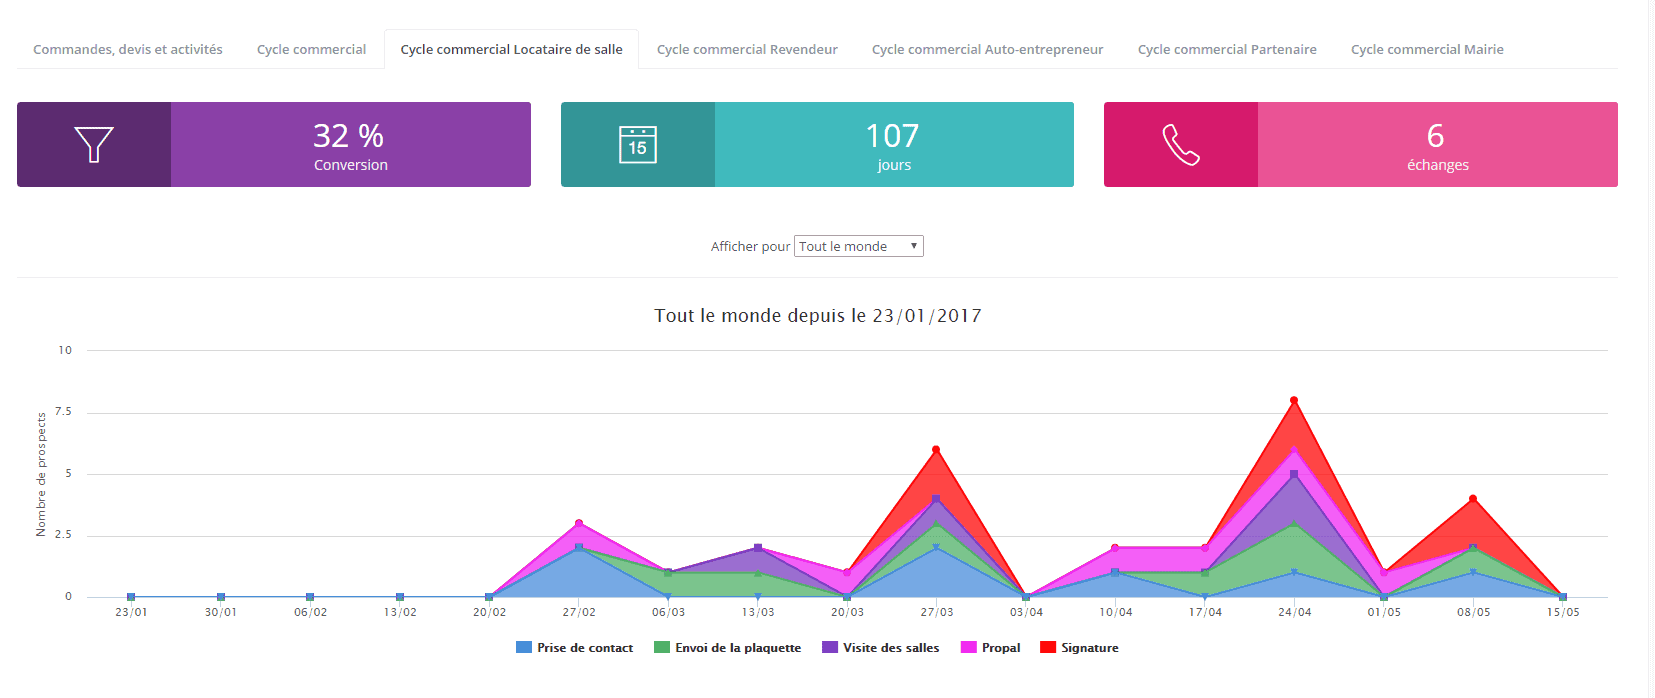Click the 6 échanges card

click(x=1437, y=145)
